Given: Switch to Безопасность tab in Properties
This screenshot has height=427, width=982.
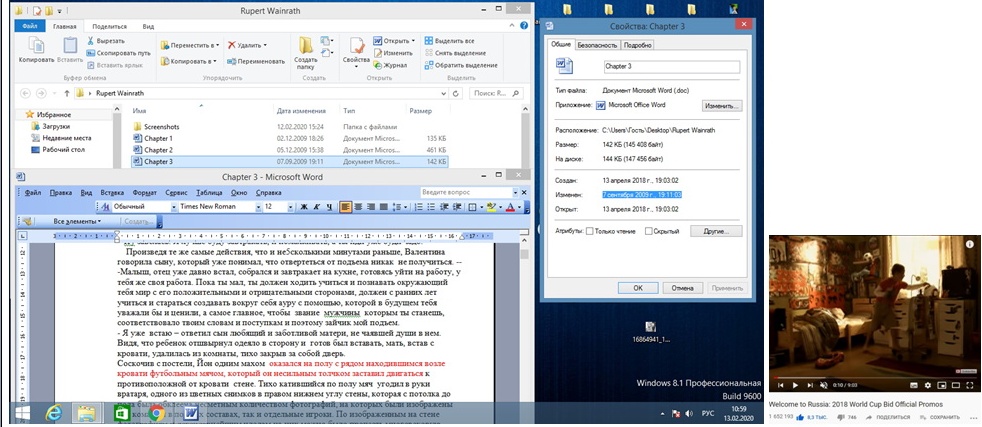Looking at the screenshot, I should pyautogui.click(x=597, y=45).
